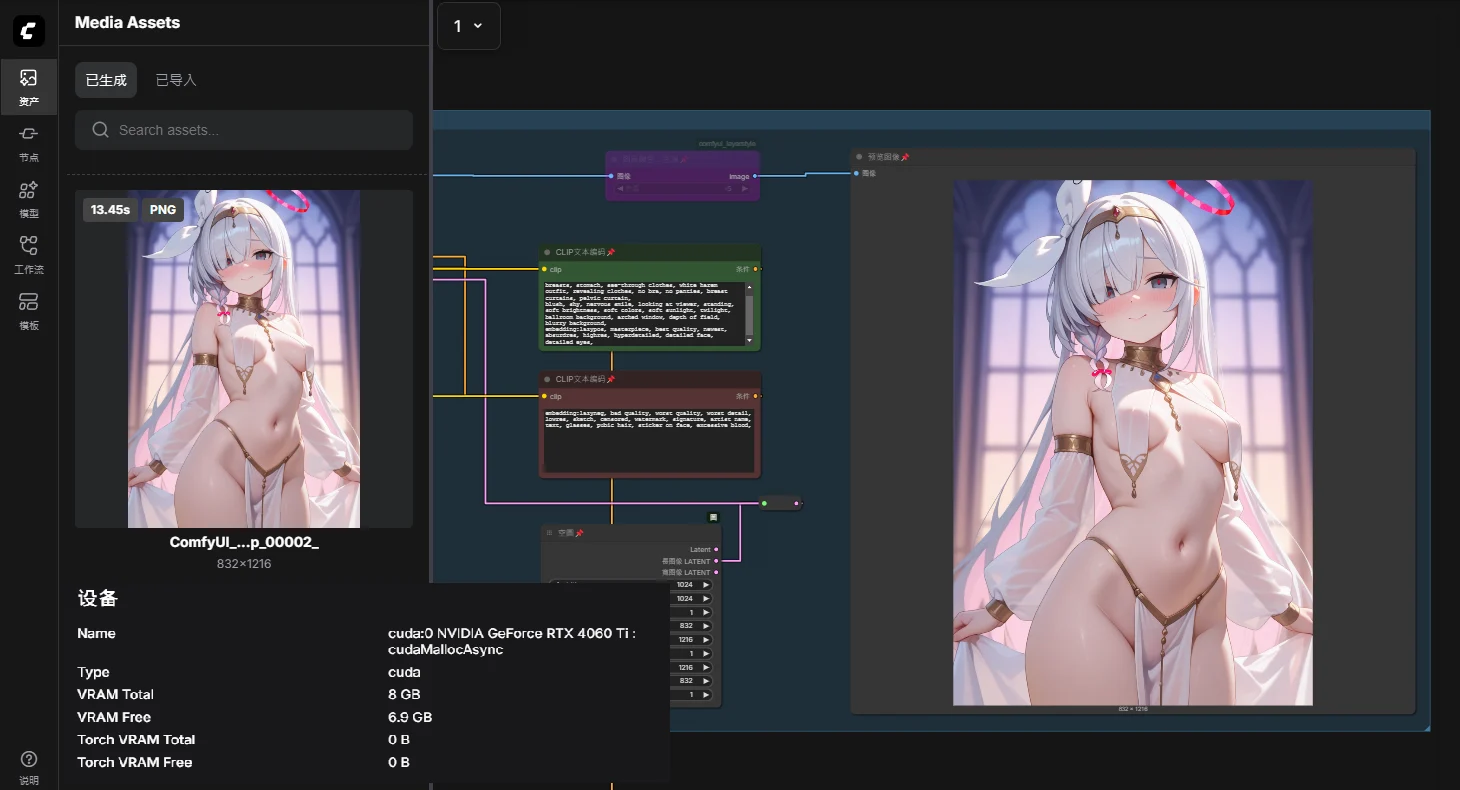
Task: Open the 工作流 workflows panel
Action: (x=28, y=254)
